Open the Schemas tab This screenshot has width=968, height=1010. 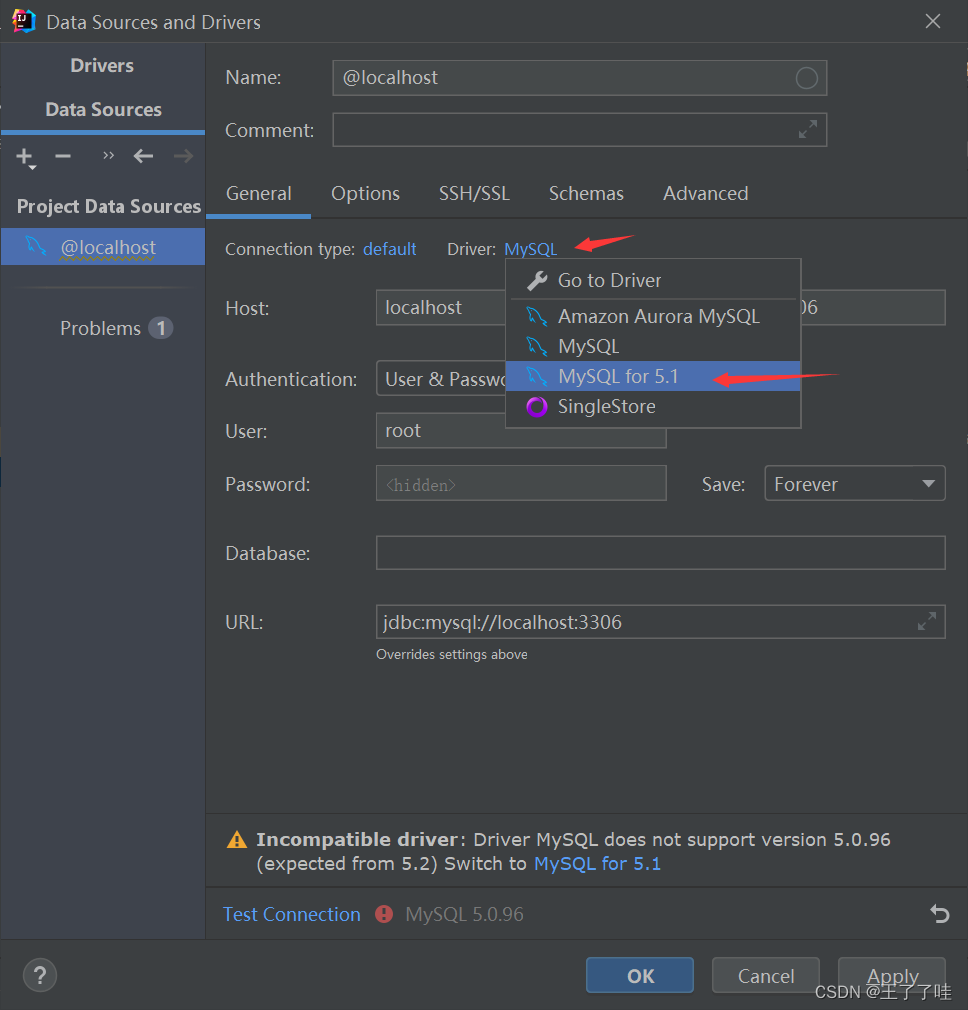586,193
